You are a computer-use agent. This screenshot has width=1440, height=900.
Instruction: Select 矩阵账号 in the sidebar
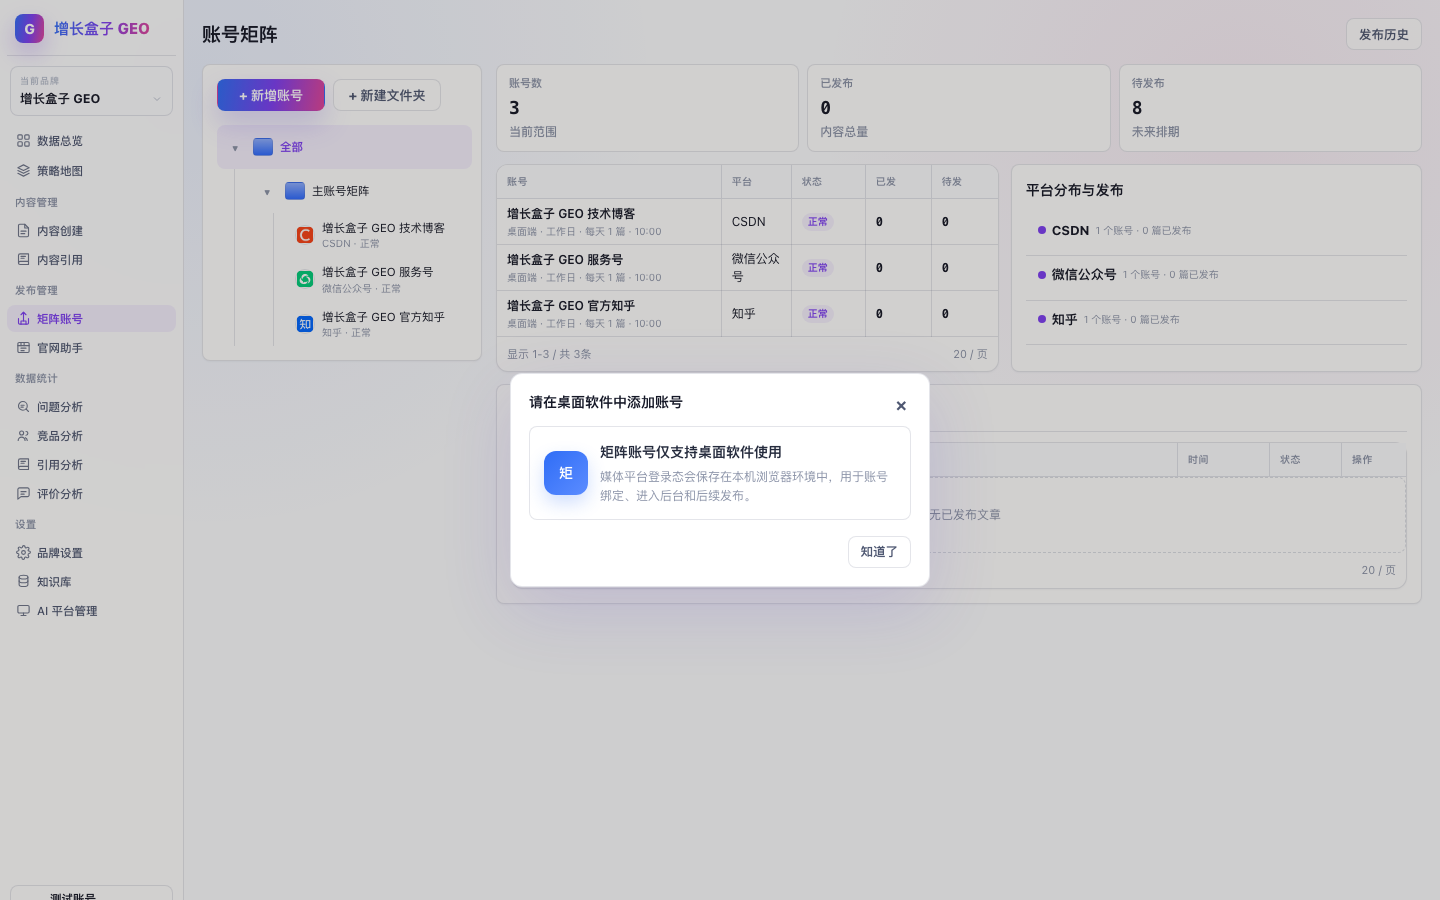pos(91,319)
